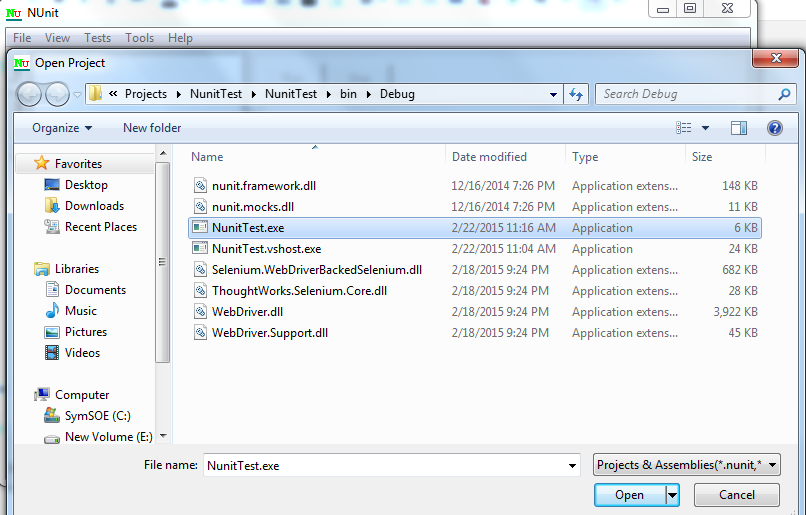Select the NunitTest.vshost.exe file name
The image size is (806, 515).
pos(266,249)
